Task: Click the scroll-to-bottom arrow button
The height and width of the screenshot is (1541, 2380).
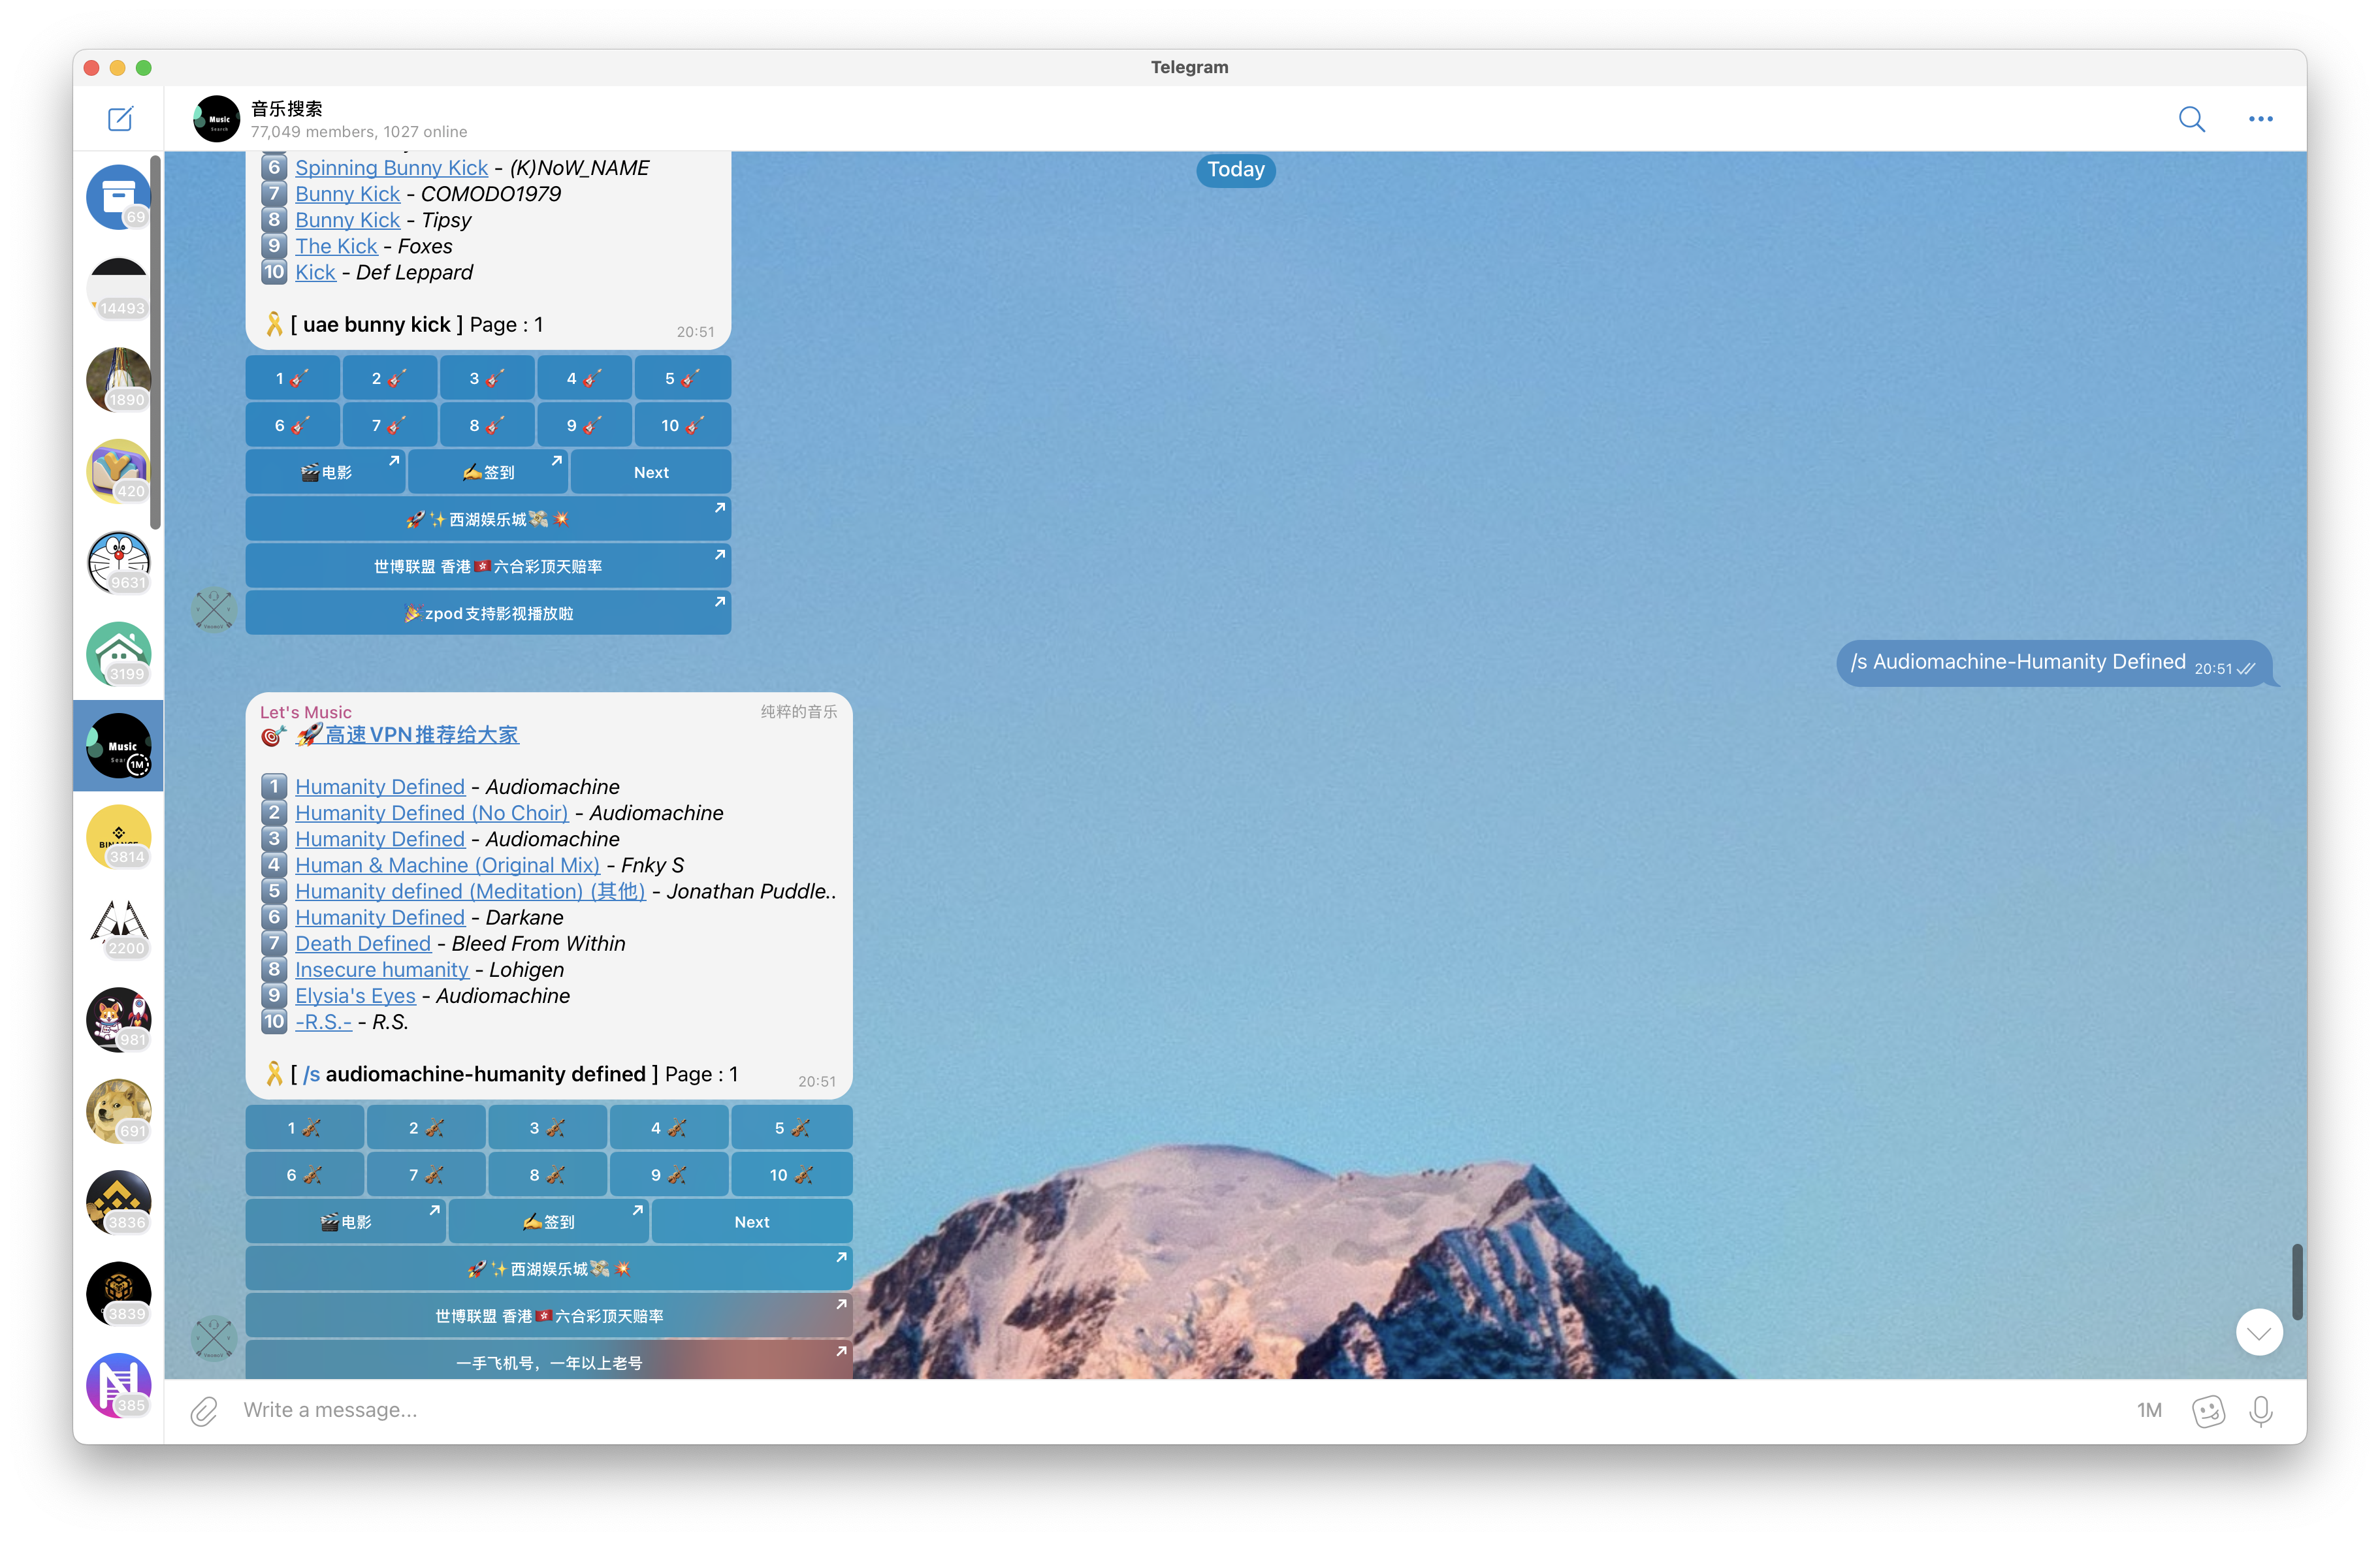Action: pyautogui.click(x=2259, y=1333)
